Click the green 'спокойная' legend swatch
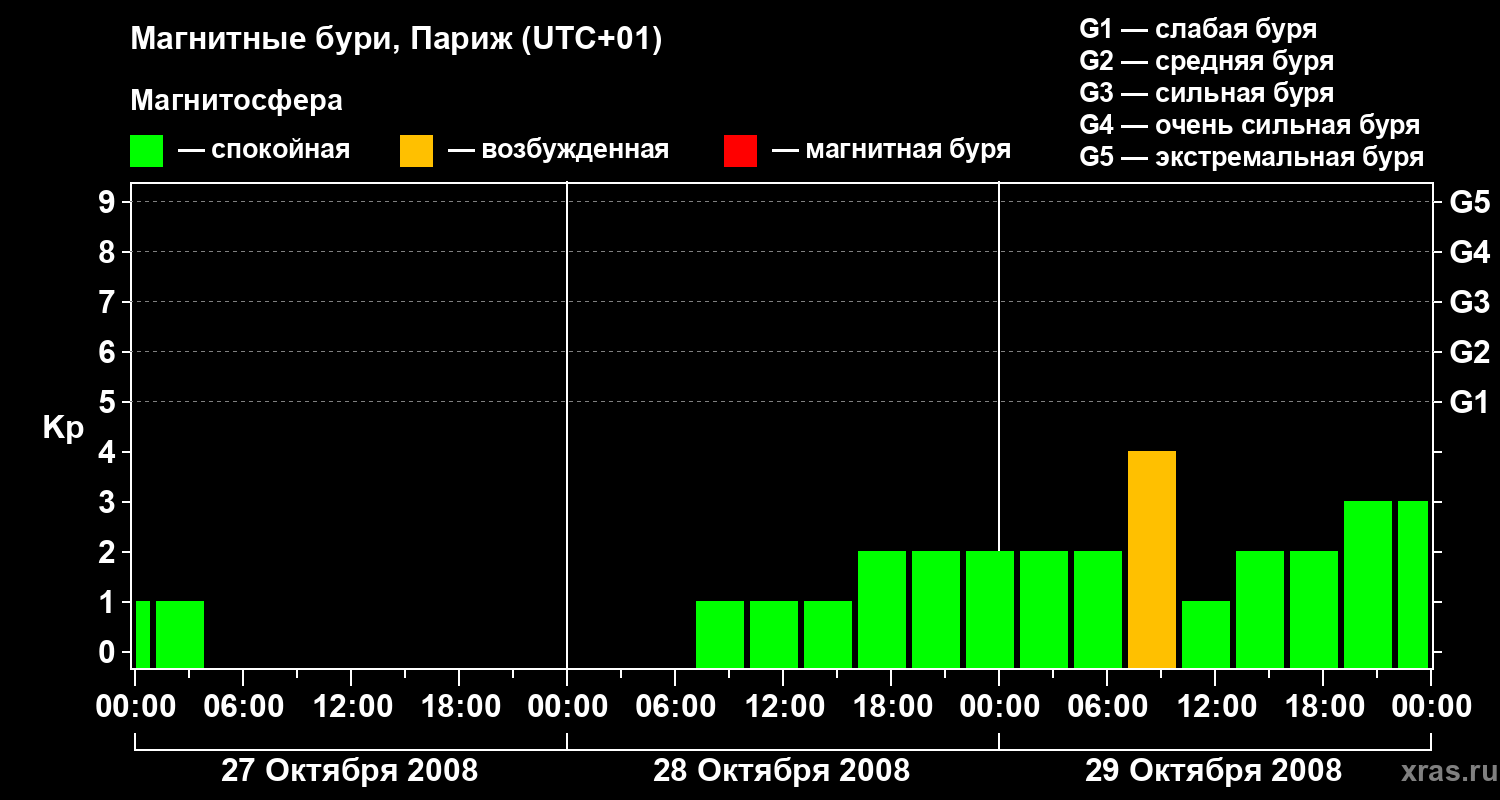The image size is (1500, 800). pyautogui.click(x=146, y=151)
